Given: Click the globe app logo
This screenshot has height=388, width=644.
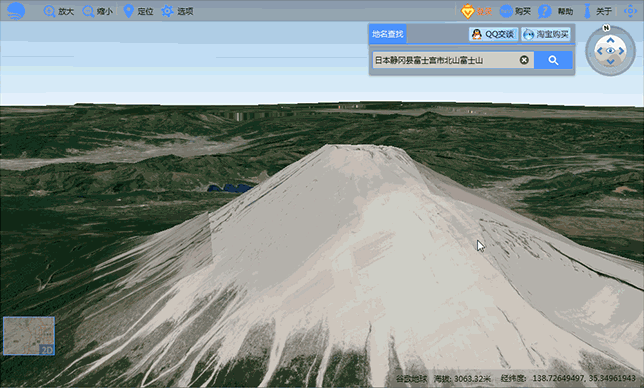Looking at the screenshot, I should [x=16, y=11].
